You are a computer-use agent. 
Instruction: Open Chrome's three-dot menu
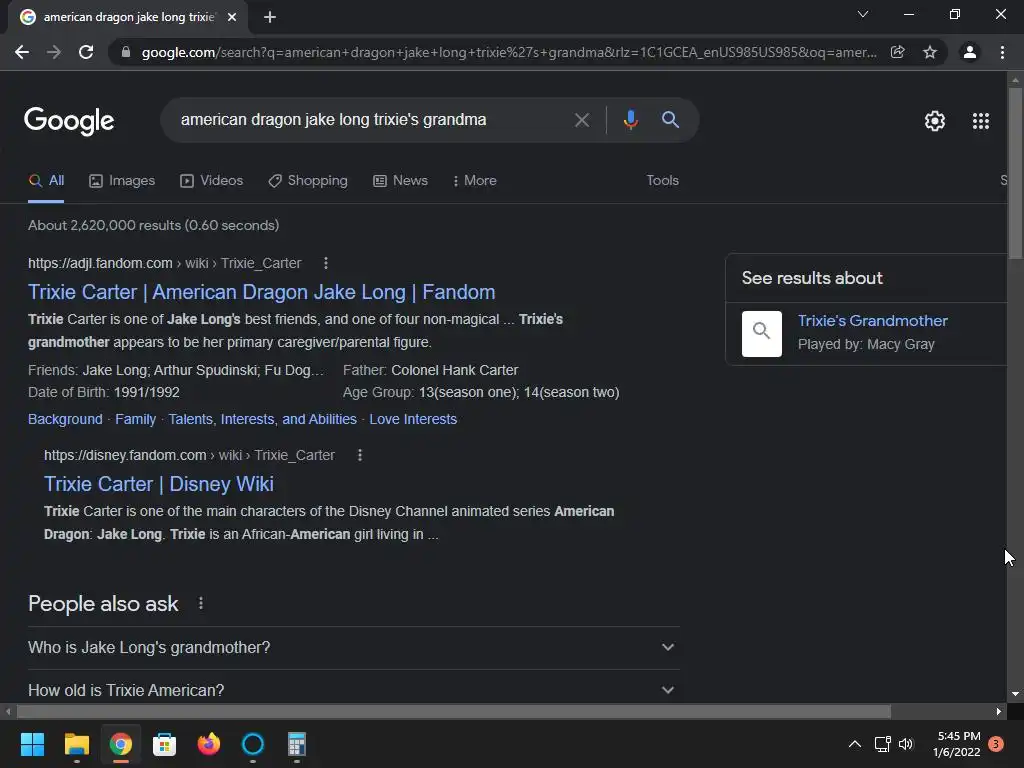[1002, 52]
